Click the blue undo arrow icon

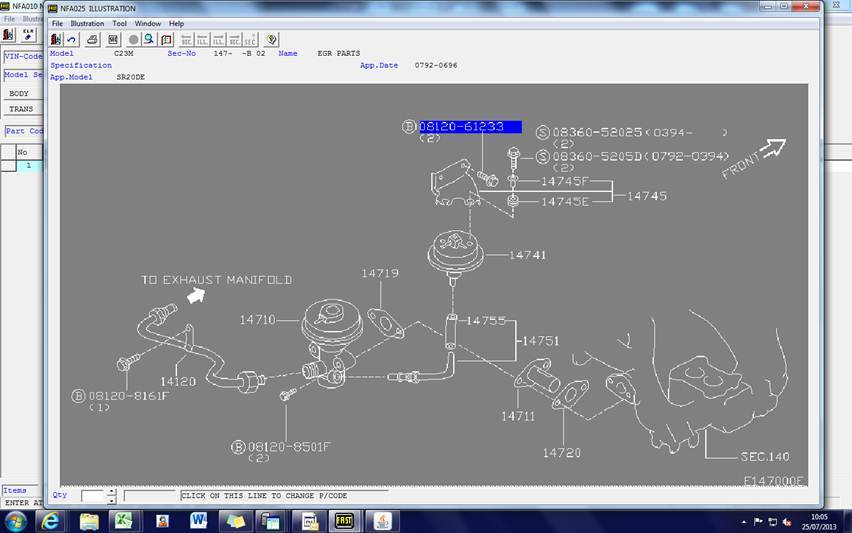tap(72, 39)
